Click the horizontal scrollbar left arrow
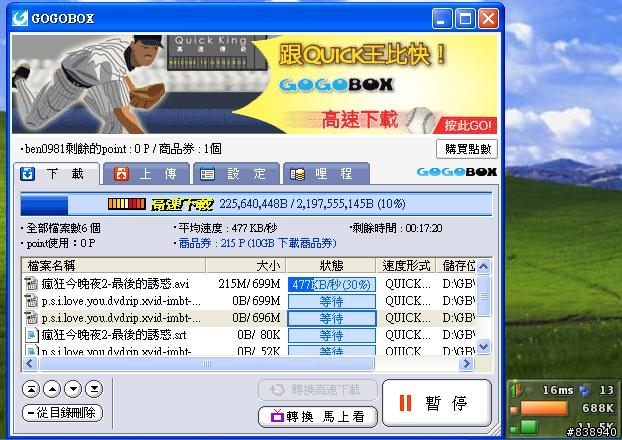Viewport: 622px width, 440px height. [30, 363]
